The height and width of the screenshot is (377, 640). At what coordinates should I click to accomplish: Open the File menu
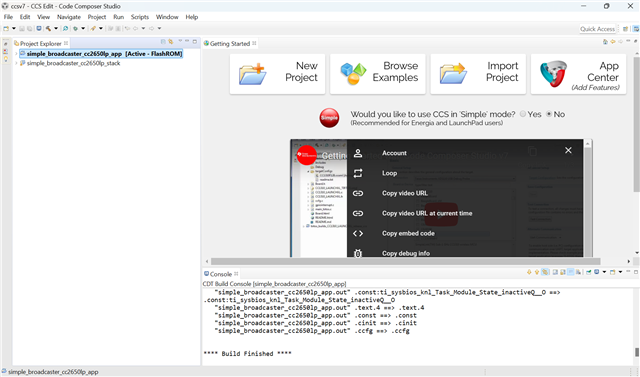point(8,17)
